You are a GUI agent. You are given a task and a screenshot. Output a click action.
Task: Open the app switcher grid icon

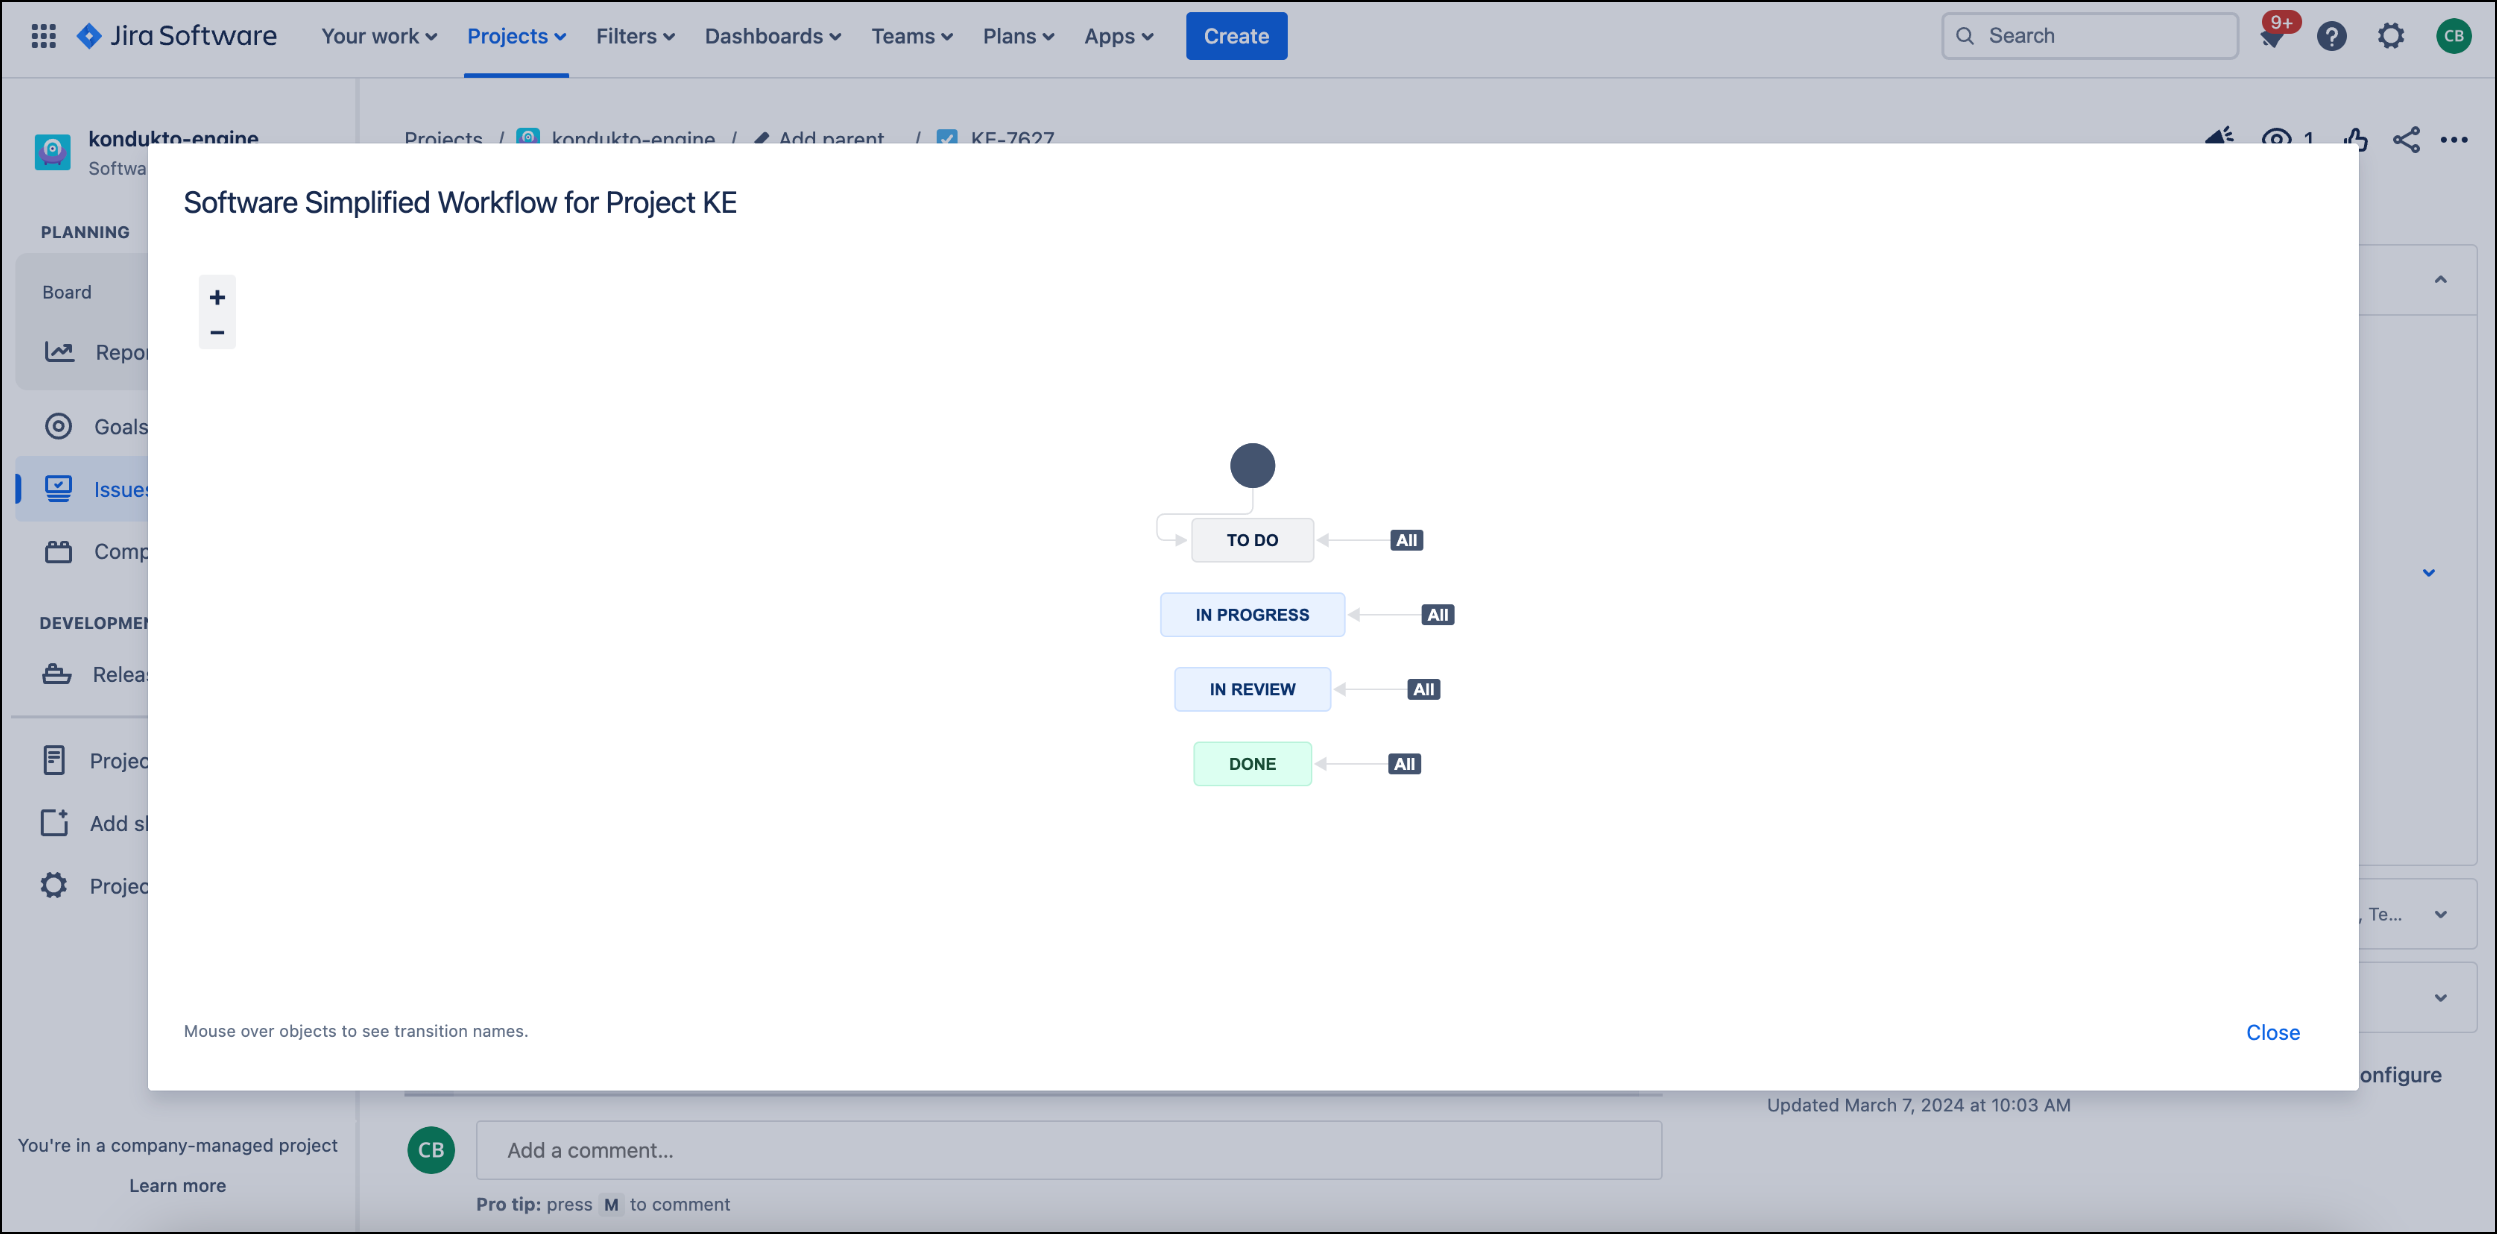pos(43,36)
